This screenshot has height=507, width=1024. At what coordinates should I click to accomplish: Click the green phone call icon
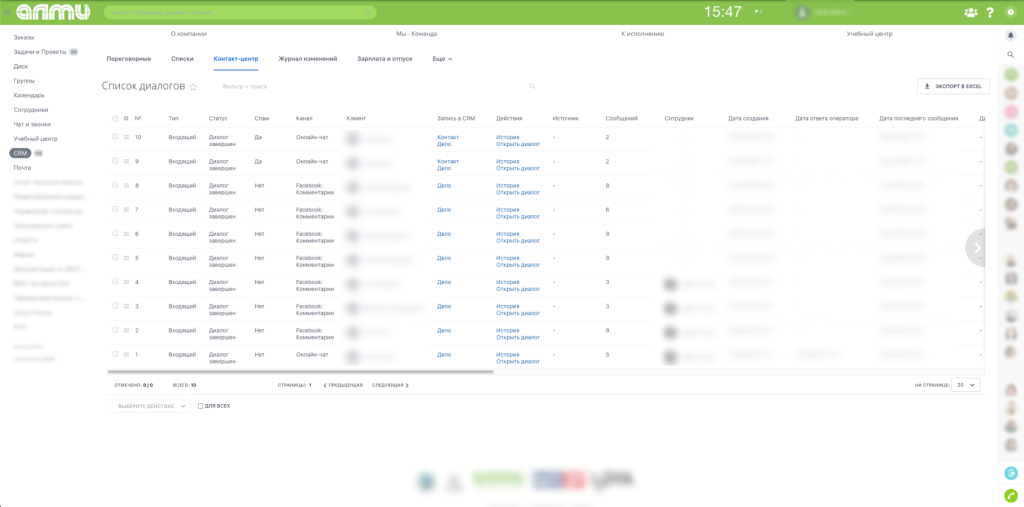tap(1010, 495)
